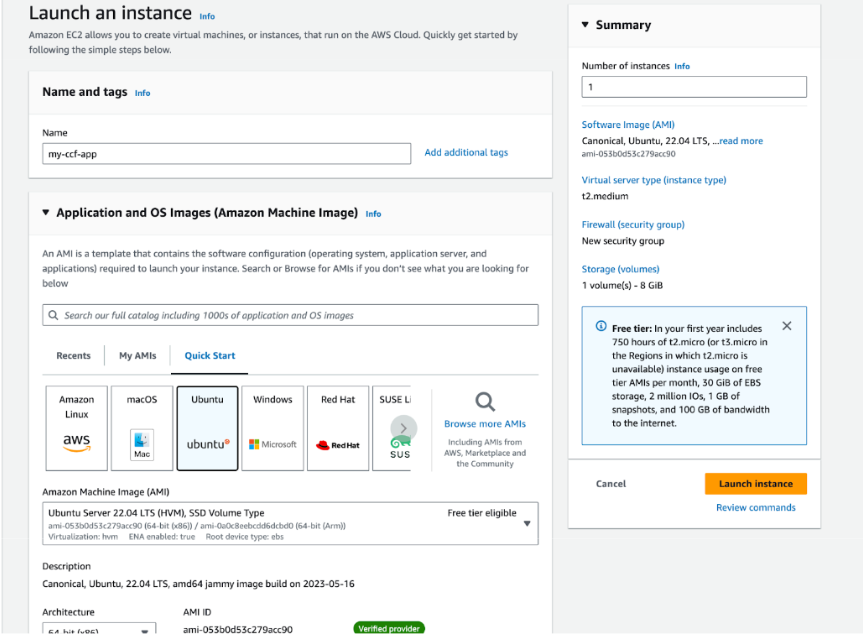
Task: Select the Red Hat AMI card
Action: [338, 428]
